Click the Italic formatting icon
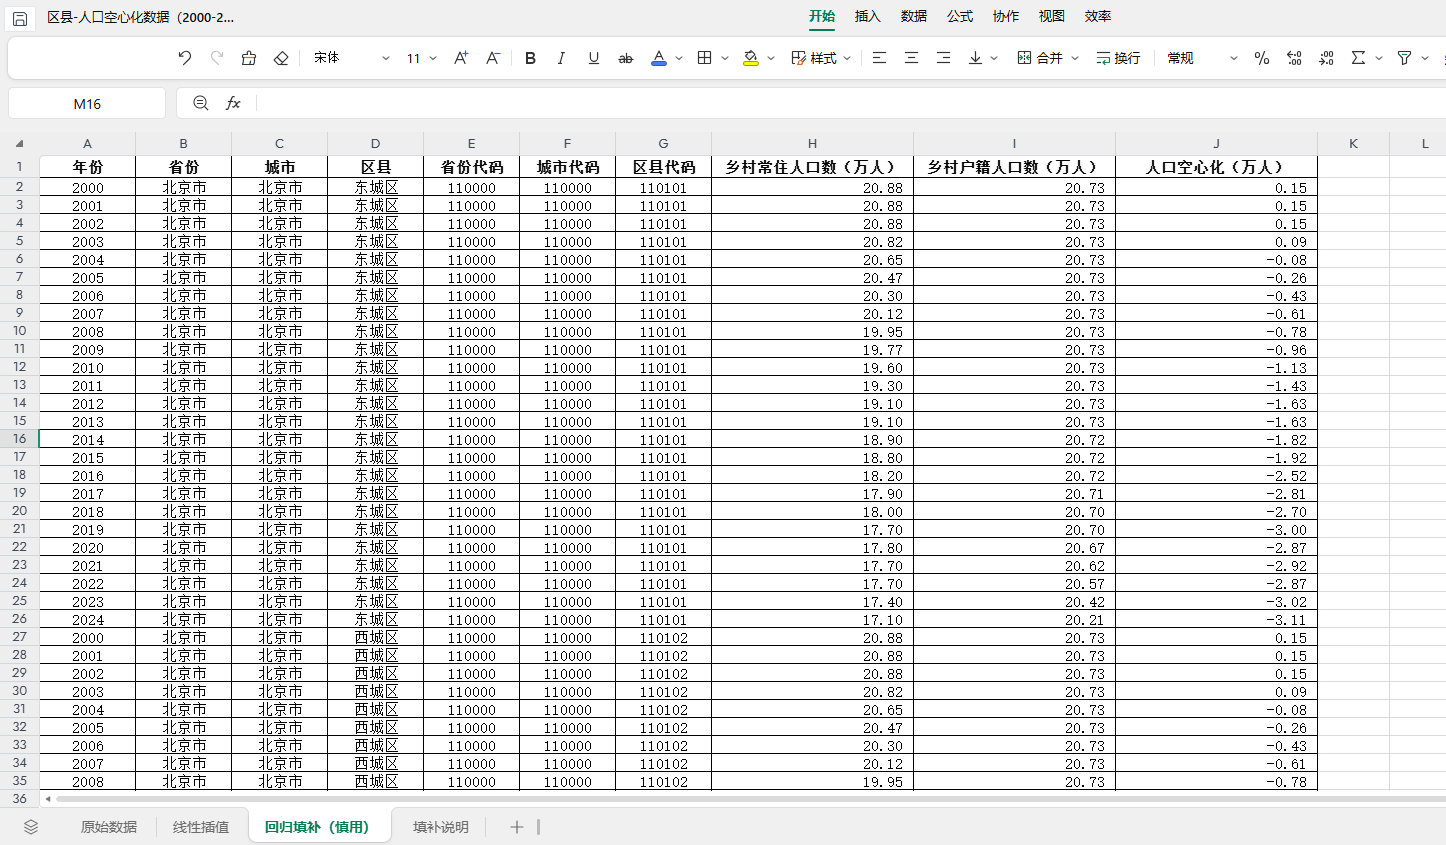This screenshot has width=1446, height=845. point(561,58)
